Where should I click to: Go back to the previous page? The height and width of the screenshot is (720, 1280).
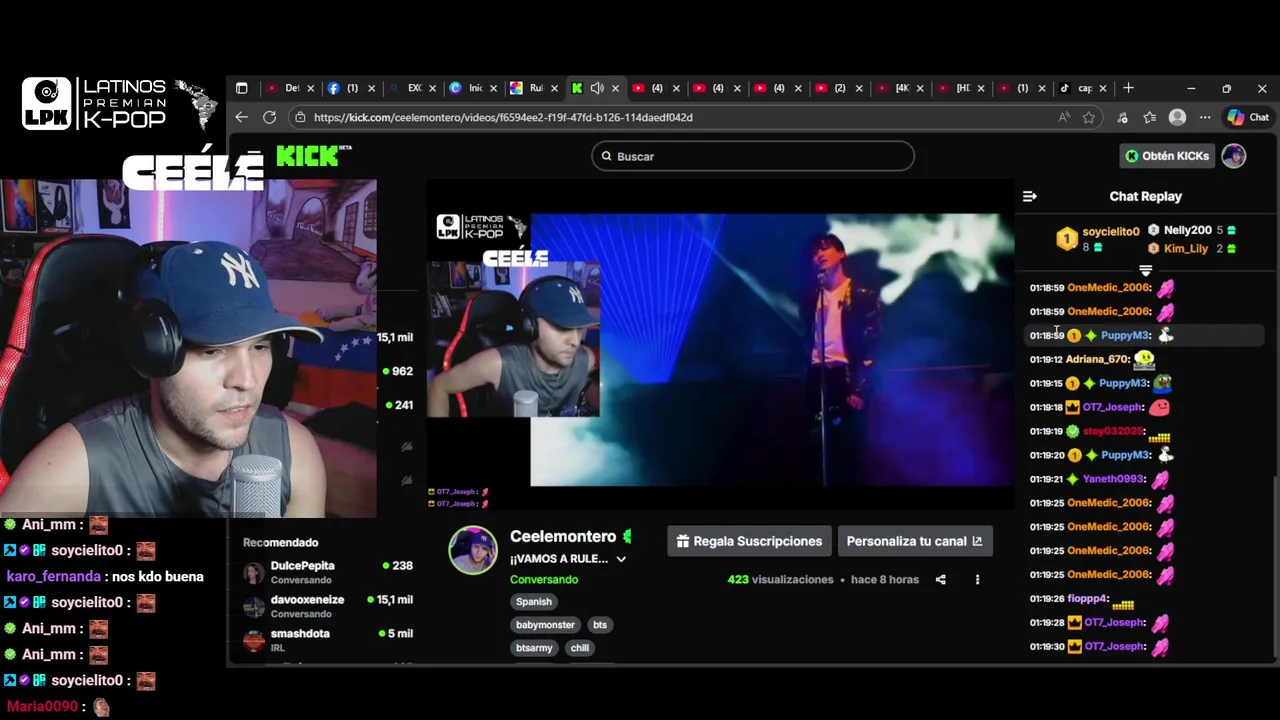[241, 117]
